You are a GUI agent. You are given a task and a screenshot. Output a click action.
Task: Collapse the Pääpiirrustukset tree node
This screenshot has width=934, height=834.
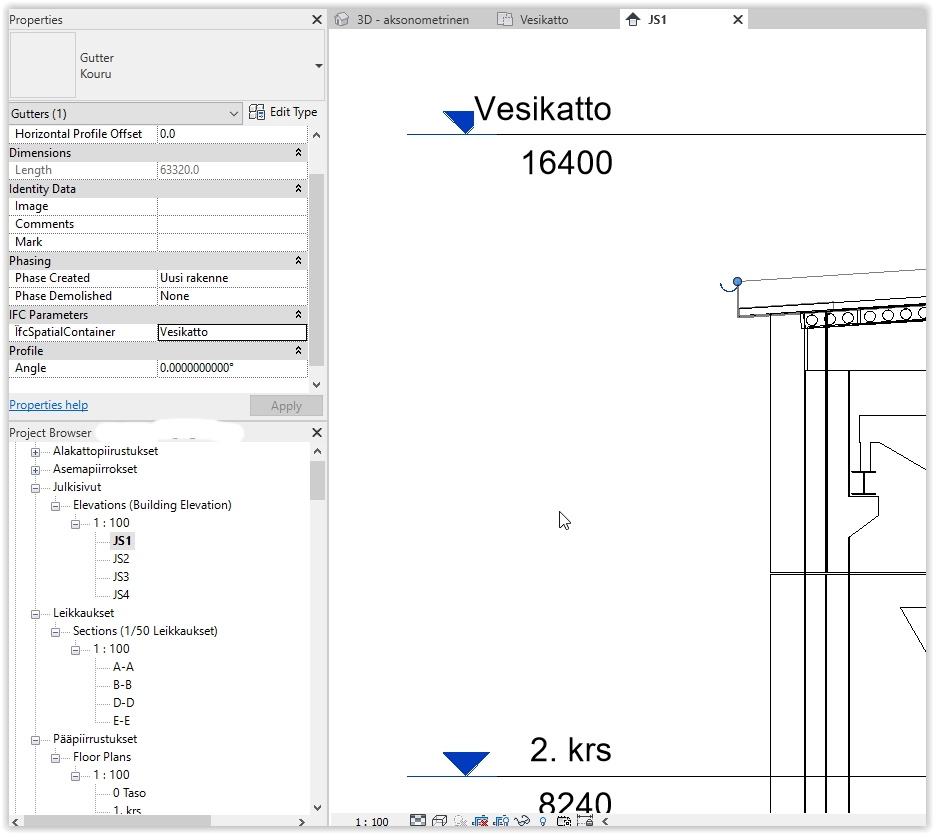coord(36,740)
